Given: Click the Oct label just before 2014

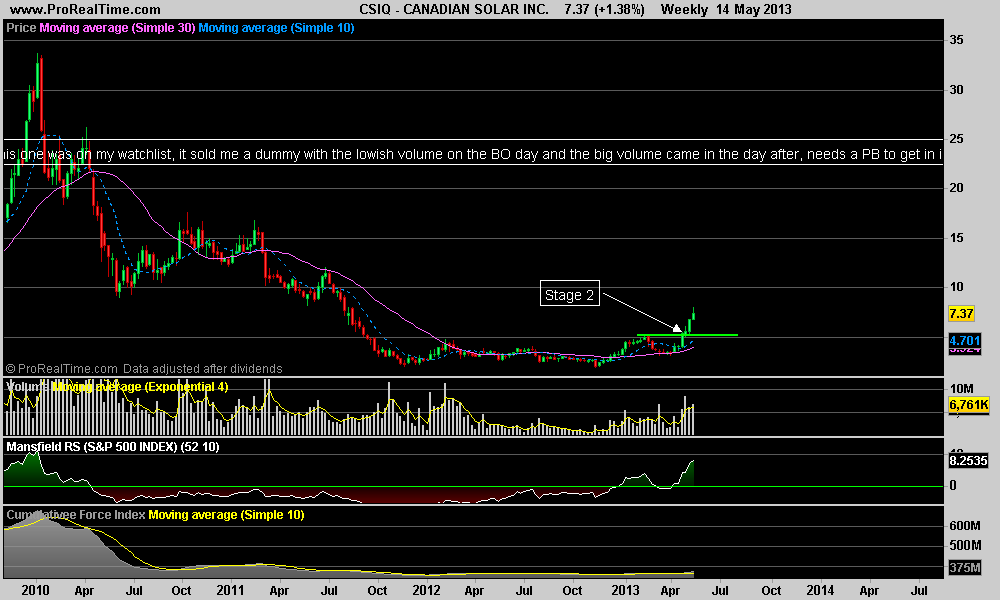Looking at the screenshot, I should pyautogui.click(x=771, y=590).
